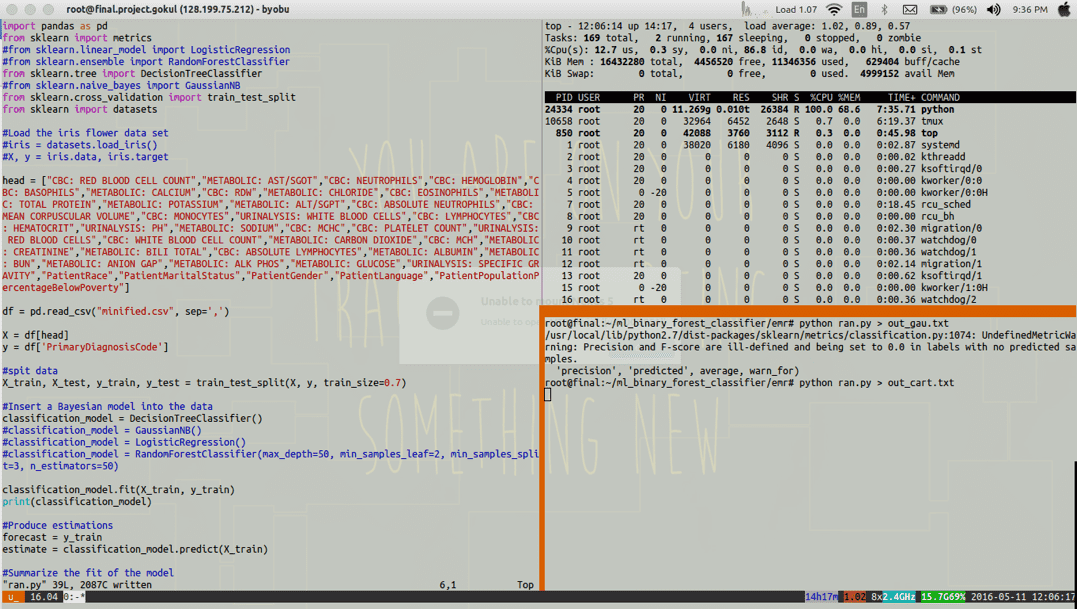
Task: Select byobu window tab '0:-*'
Action: [74, 597]
